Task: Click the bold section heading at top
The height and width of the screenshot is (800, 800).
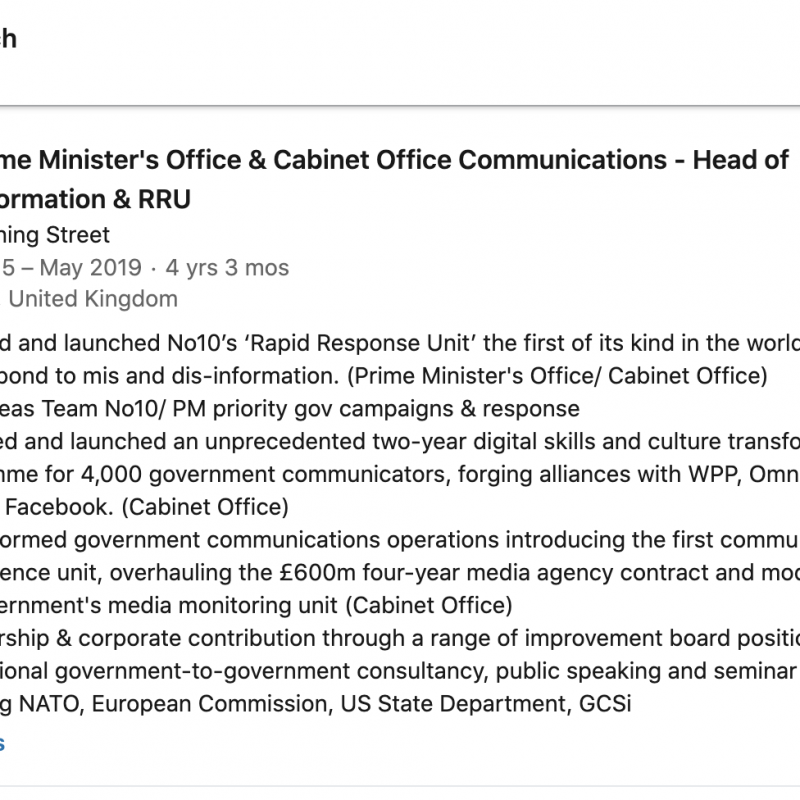Action: tap(8, 40)
